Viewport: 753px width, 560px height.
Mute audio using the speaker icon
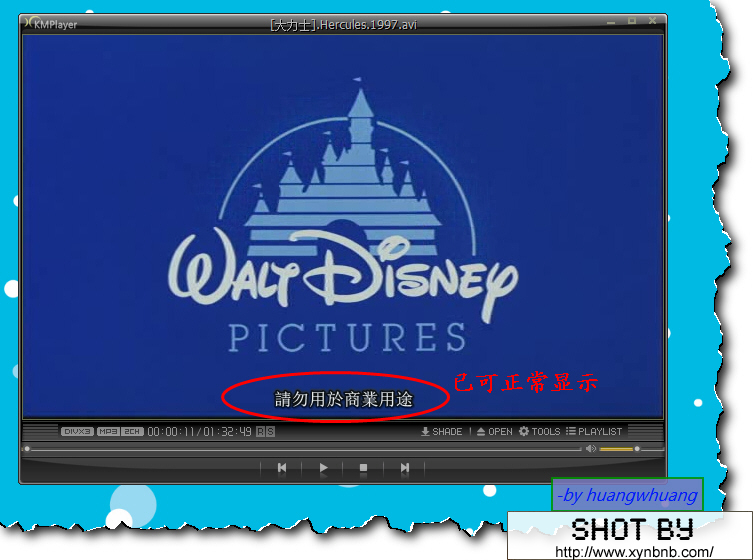(591, 449)
